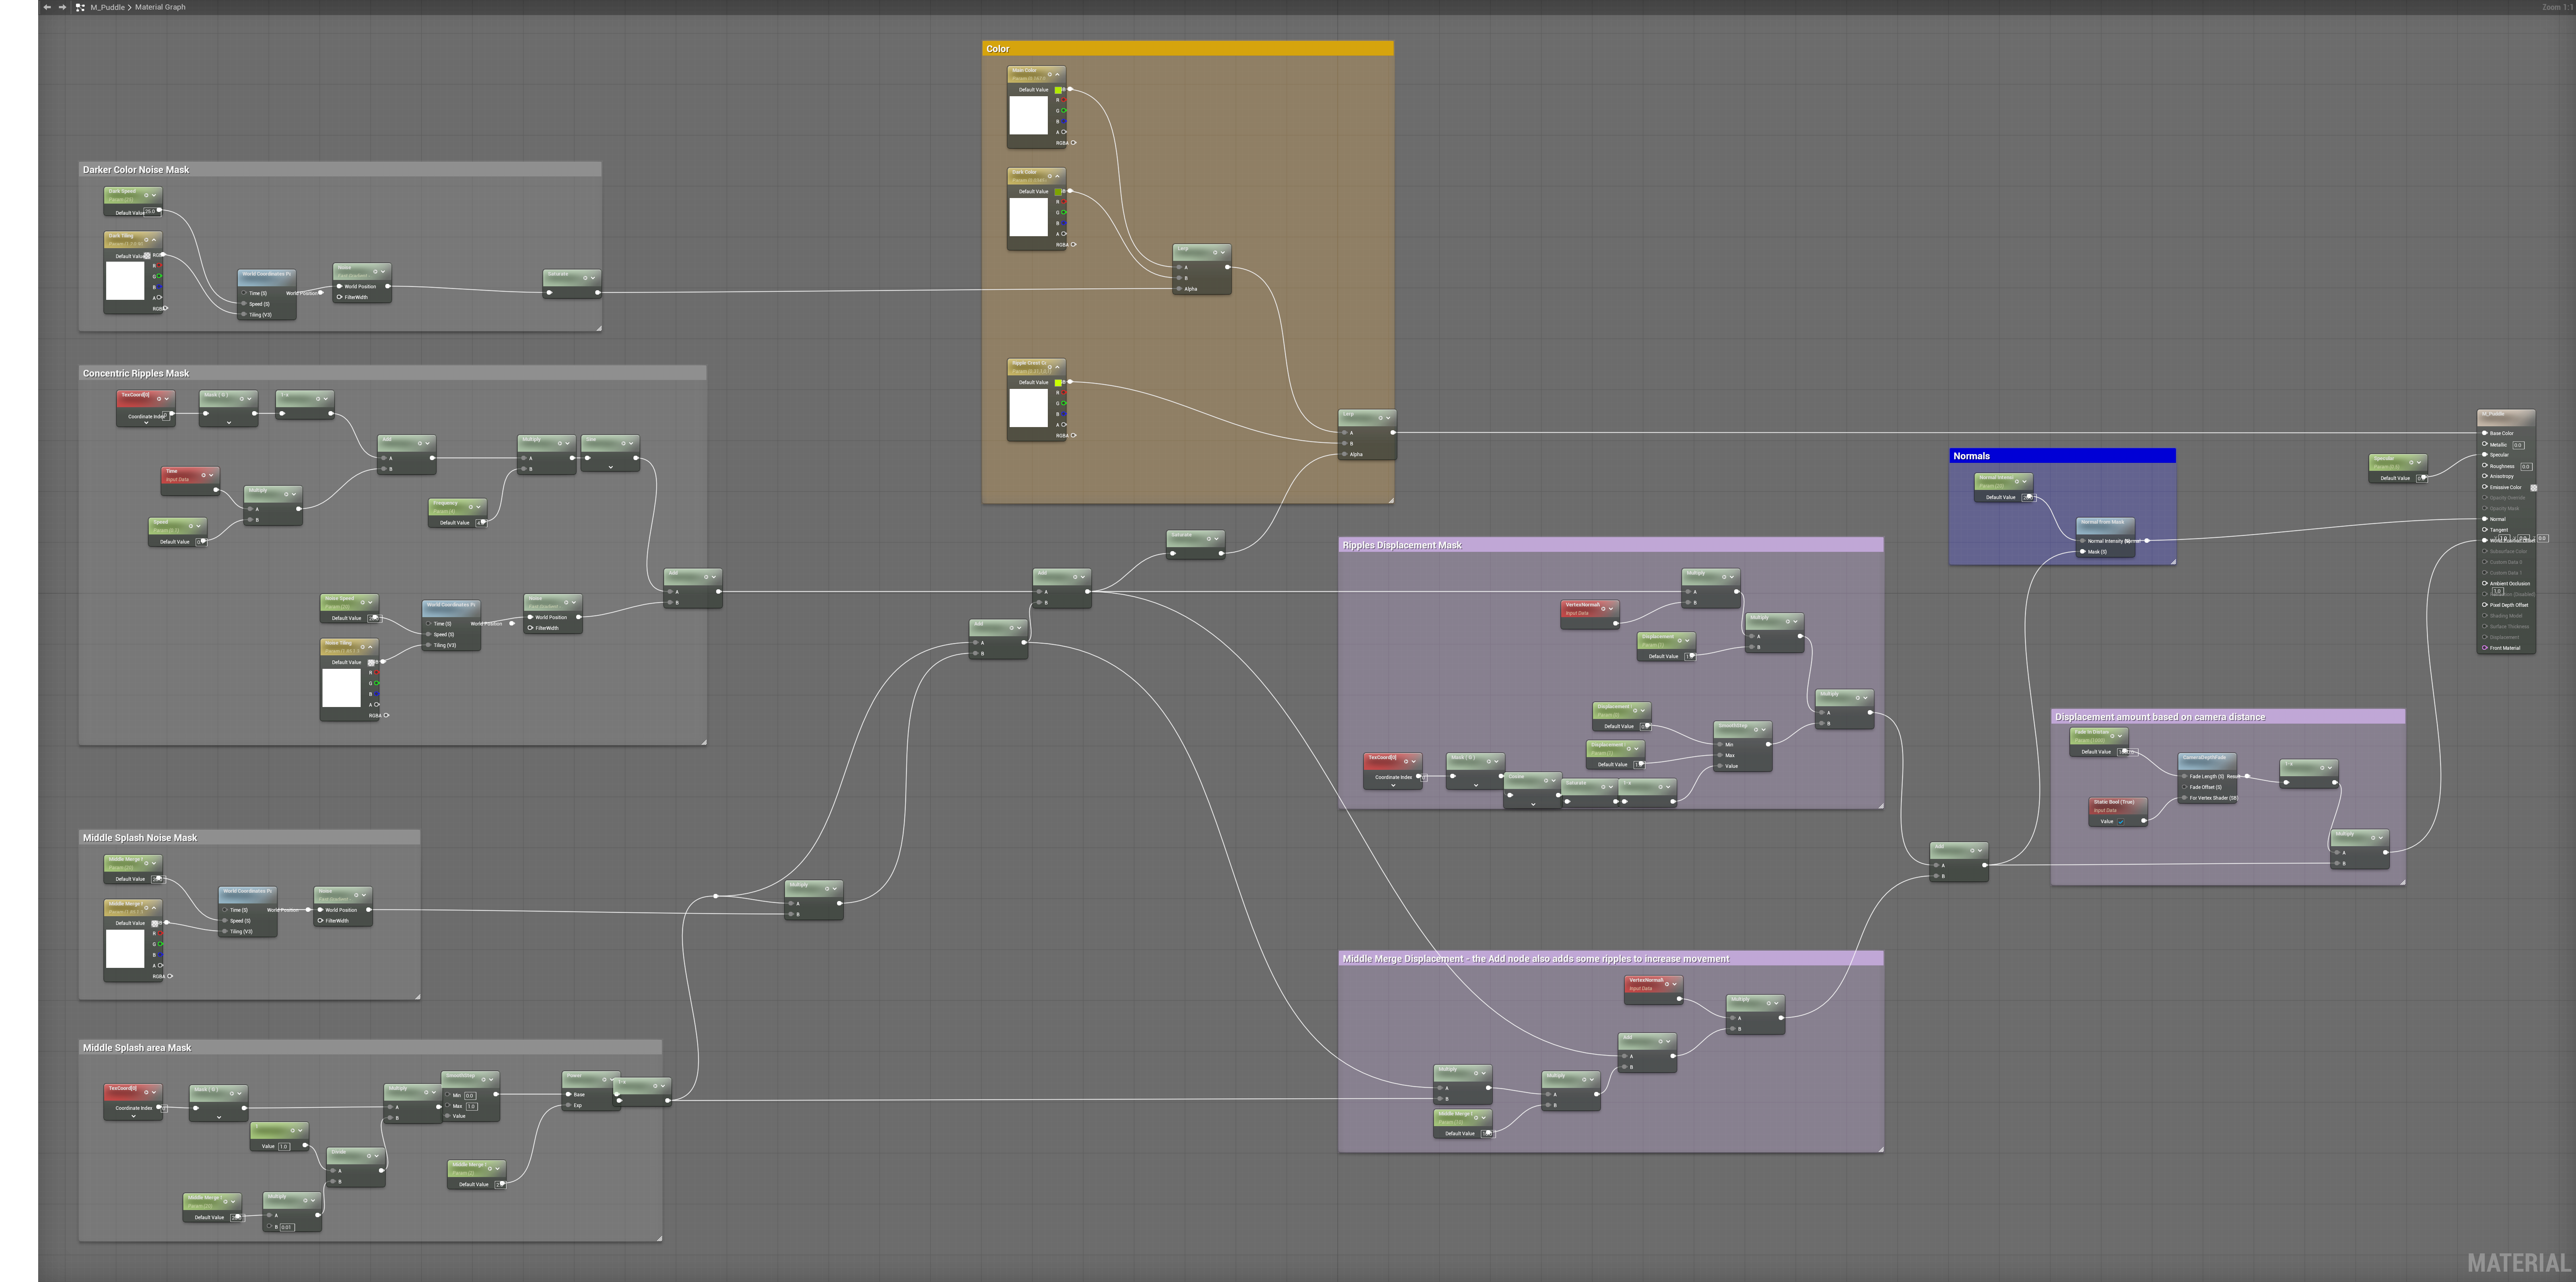Select the Normals comment box title
Viewport: 2576px width, 1282px height.
[x=1971, y=456]
